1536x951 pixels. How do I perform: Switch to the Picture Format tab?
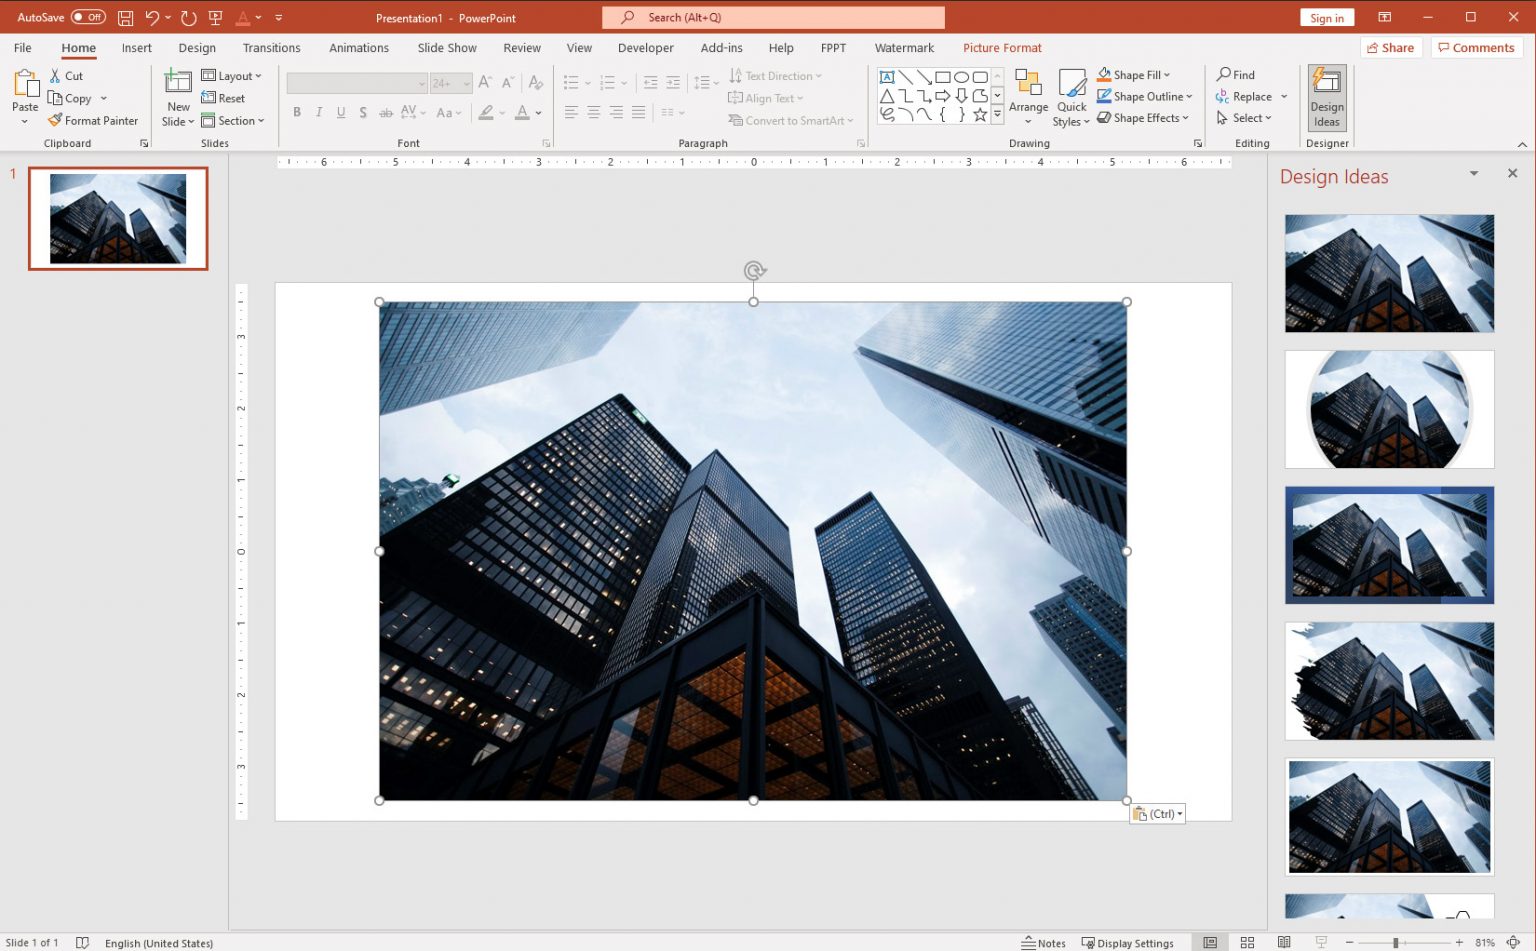tap(1002, 47)
